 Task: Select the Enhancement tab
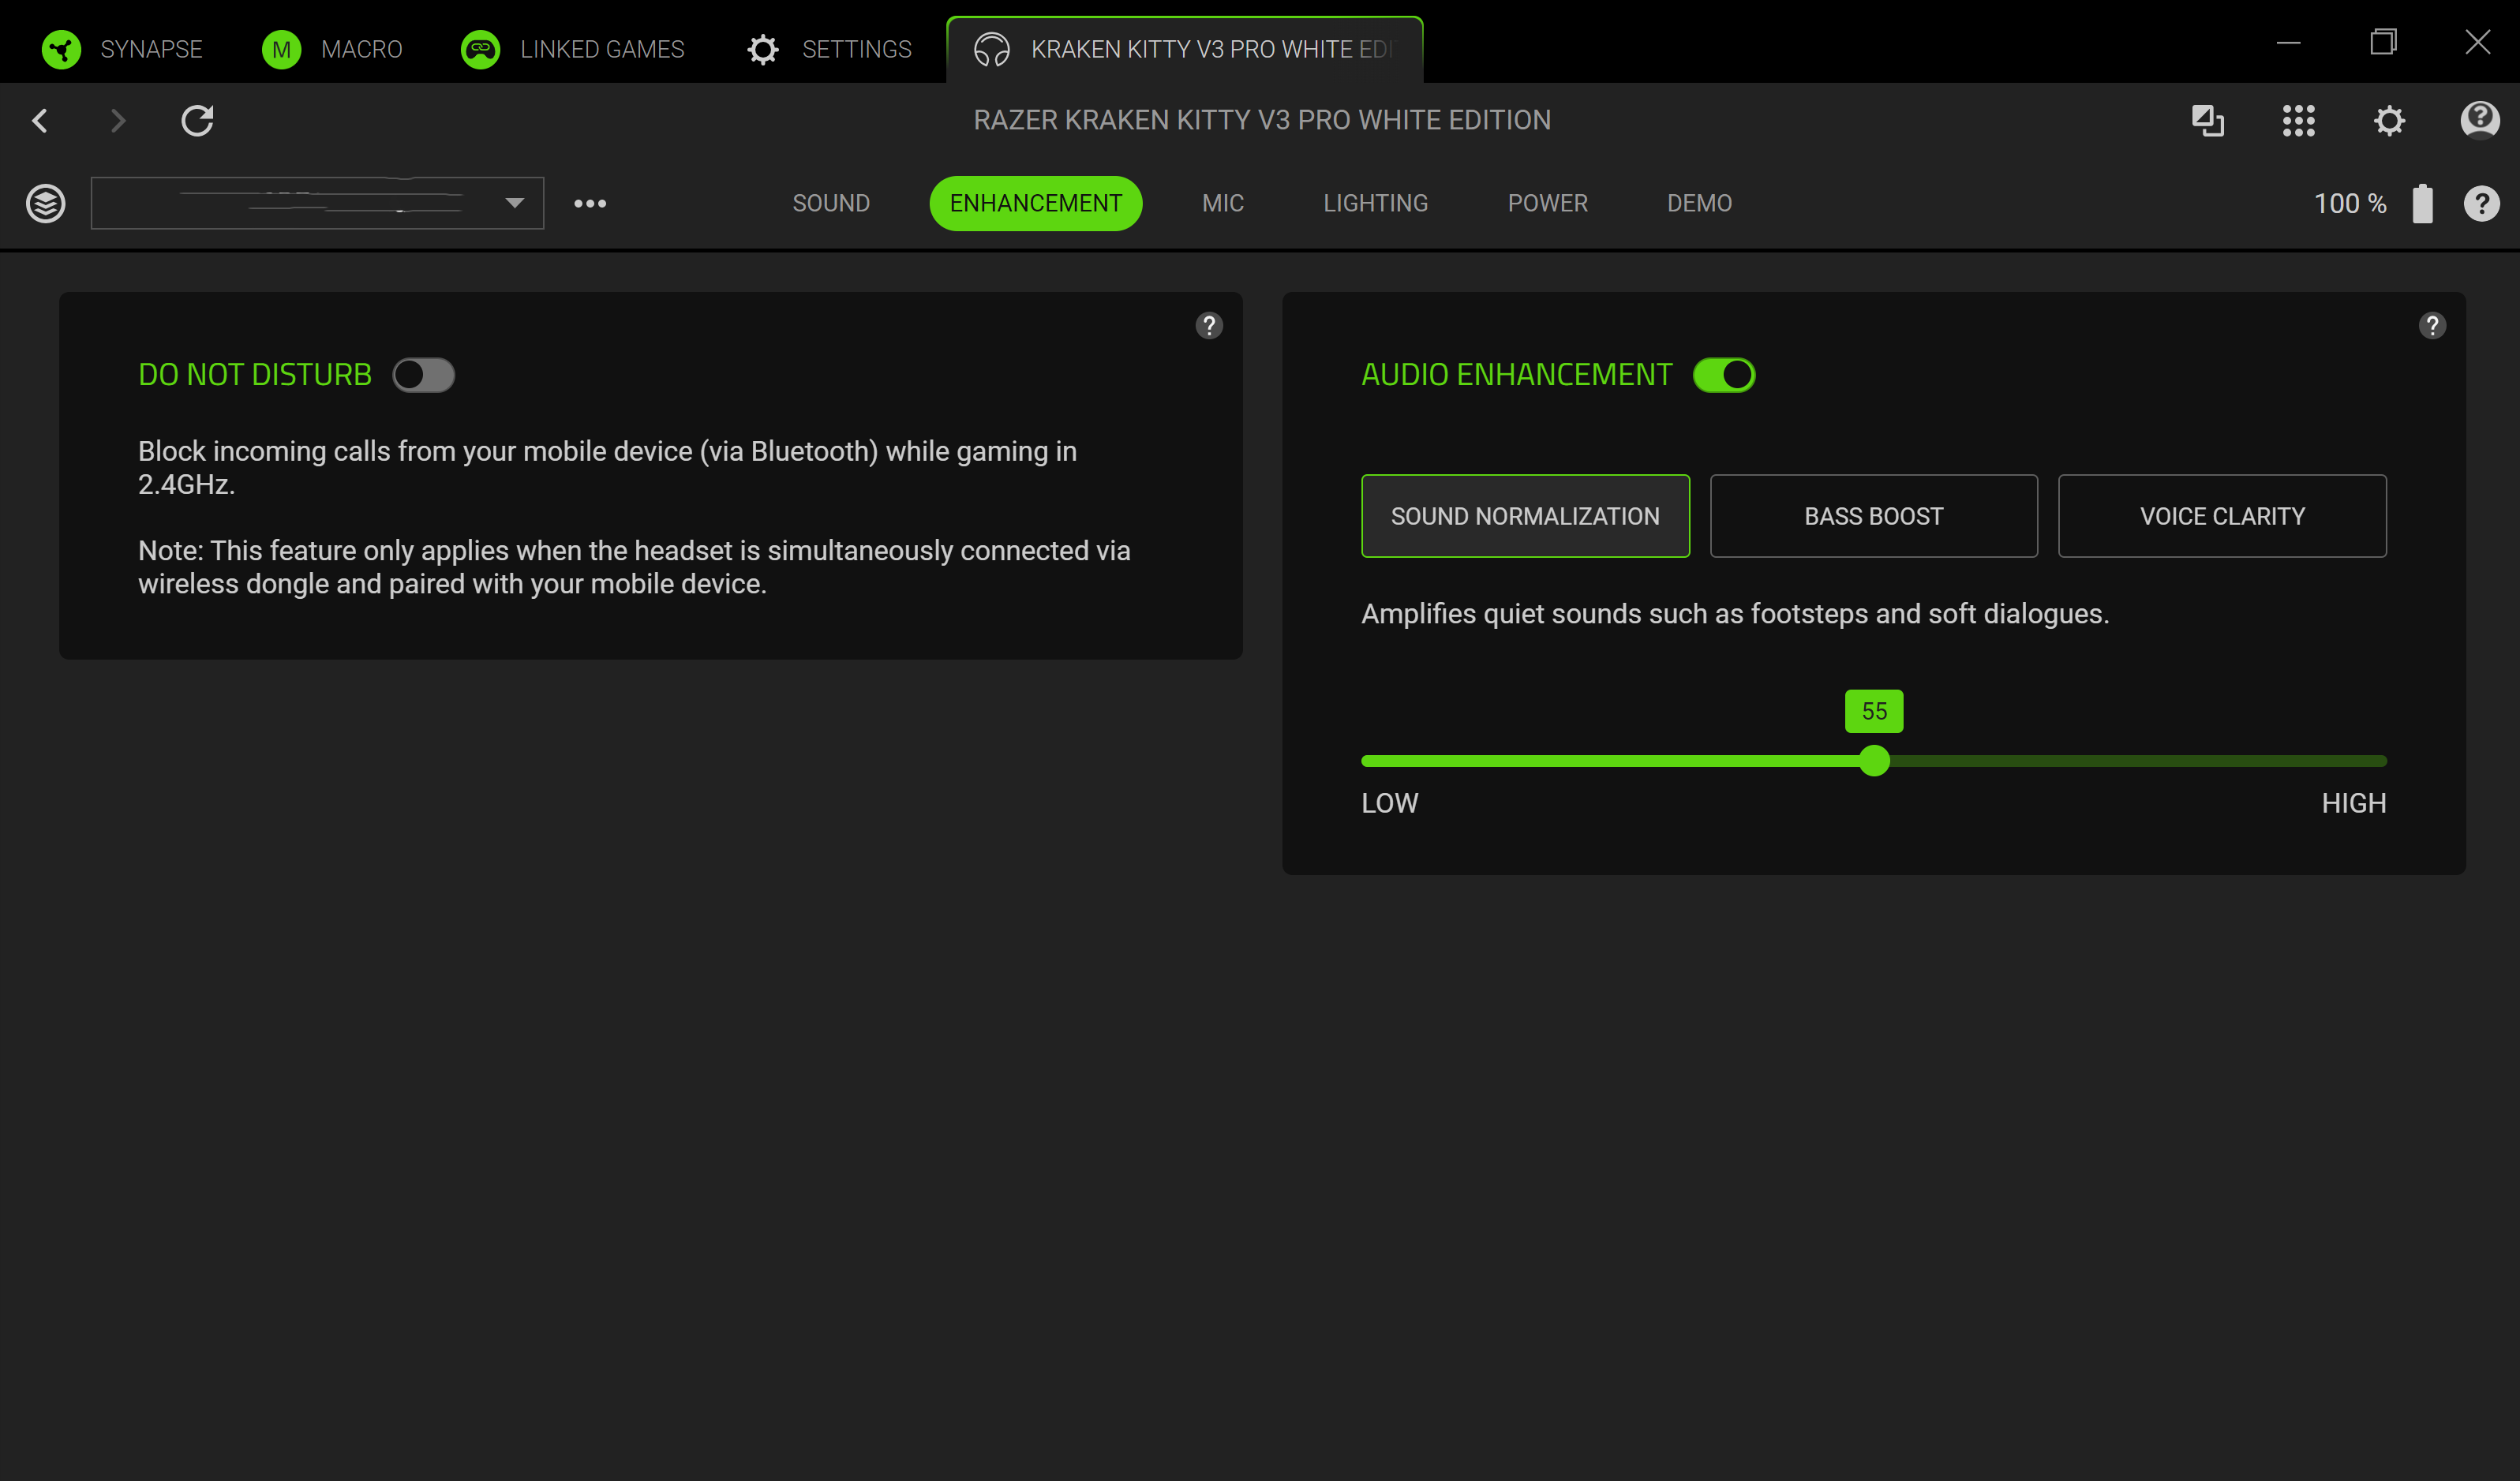pyautogui.click(x=1035, y=203)
